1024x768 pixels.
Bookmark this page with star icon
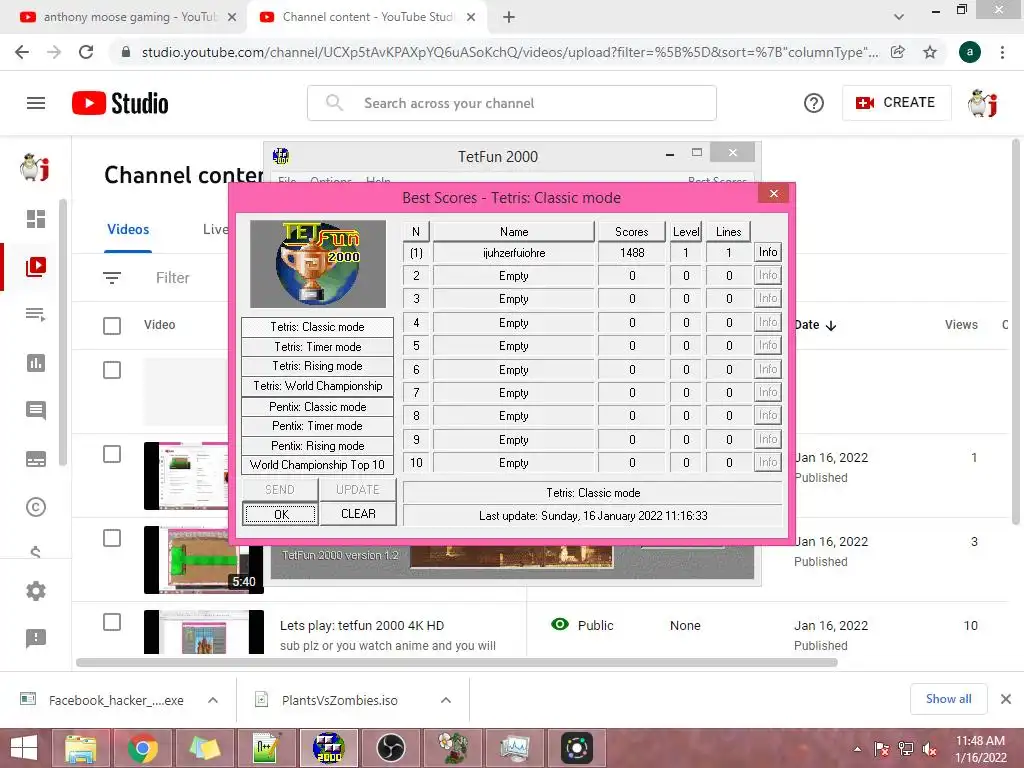tap(930, 52)
